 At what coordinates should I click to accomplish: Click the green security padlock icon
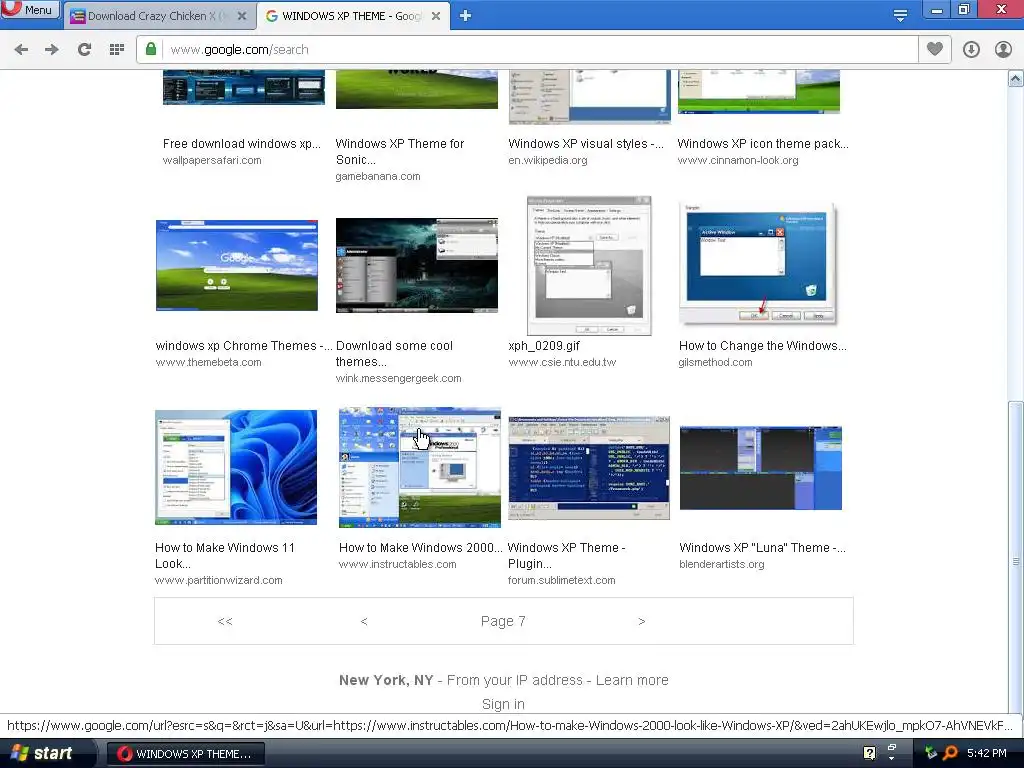[151, 50]
